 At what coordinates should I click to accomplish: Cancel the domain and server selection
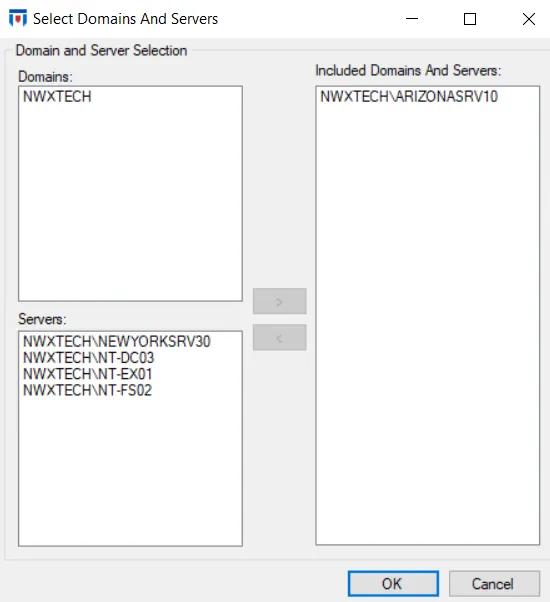(x=494, y=584)
